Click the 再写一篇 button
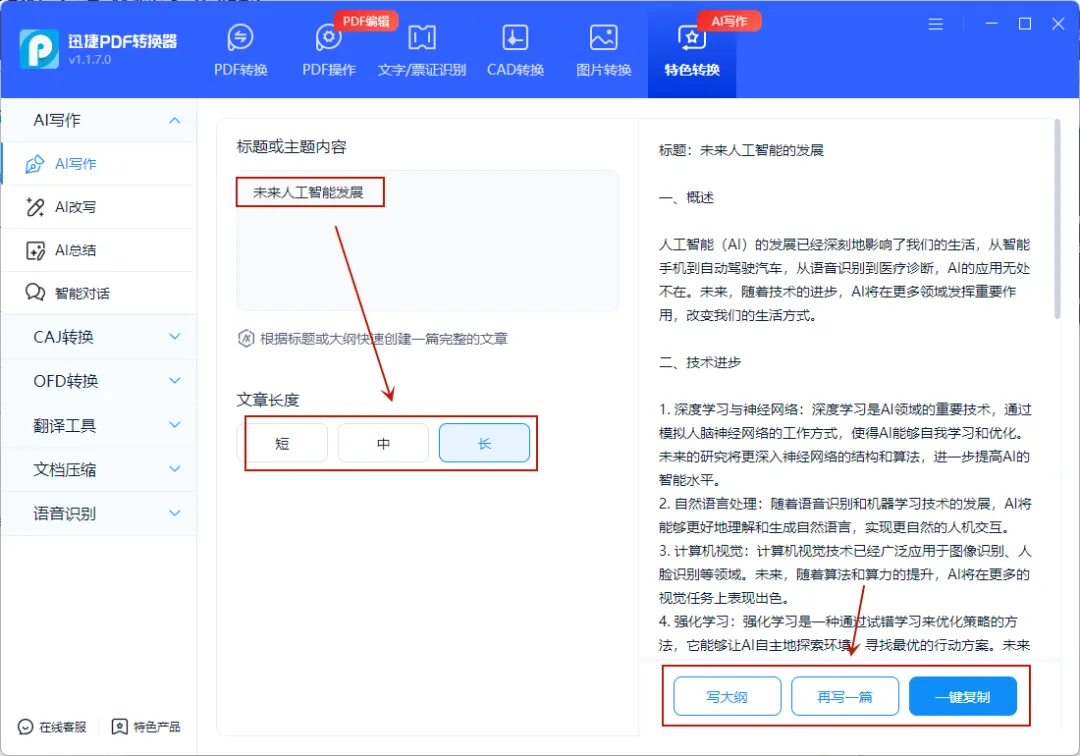This screenshot has width=1080, height=756. 845,697
